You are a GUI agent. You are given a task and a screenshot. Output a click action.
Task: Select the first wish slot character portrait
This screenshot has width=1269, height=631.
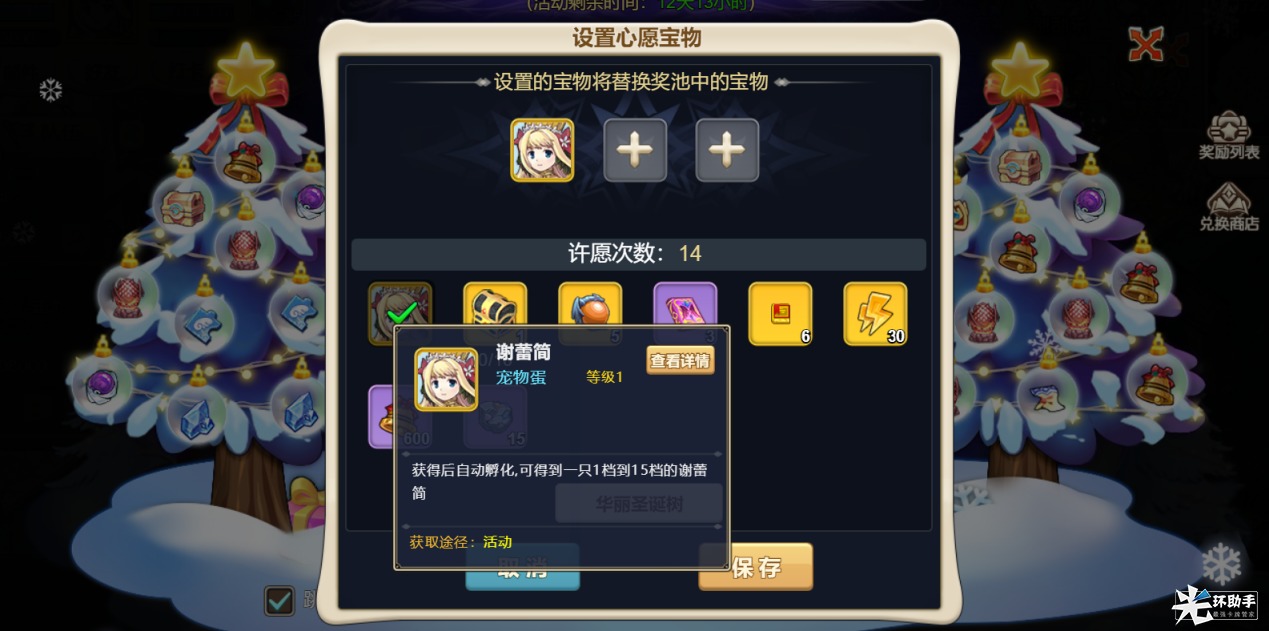click(x=542, y=150)
